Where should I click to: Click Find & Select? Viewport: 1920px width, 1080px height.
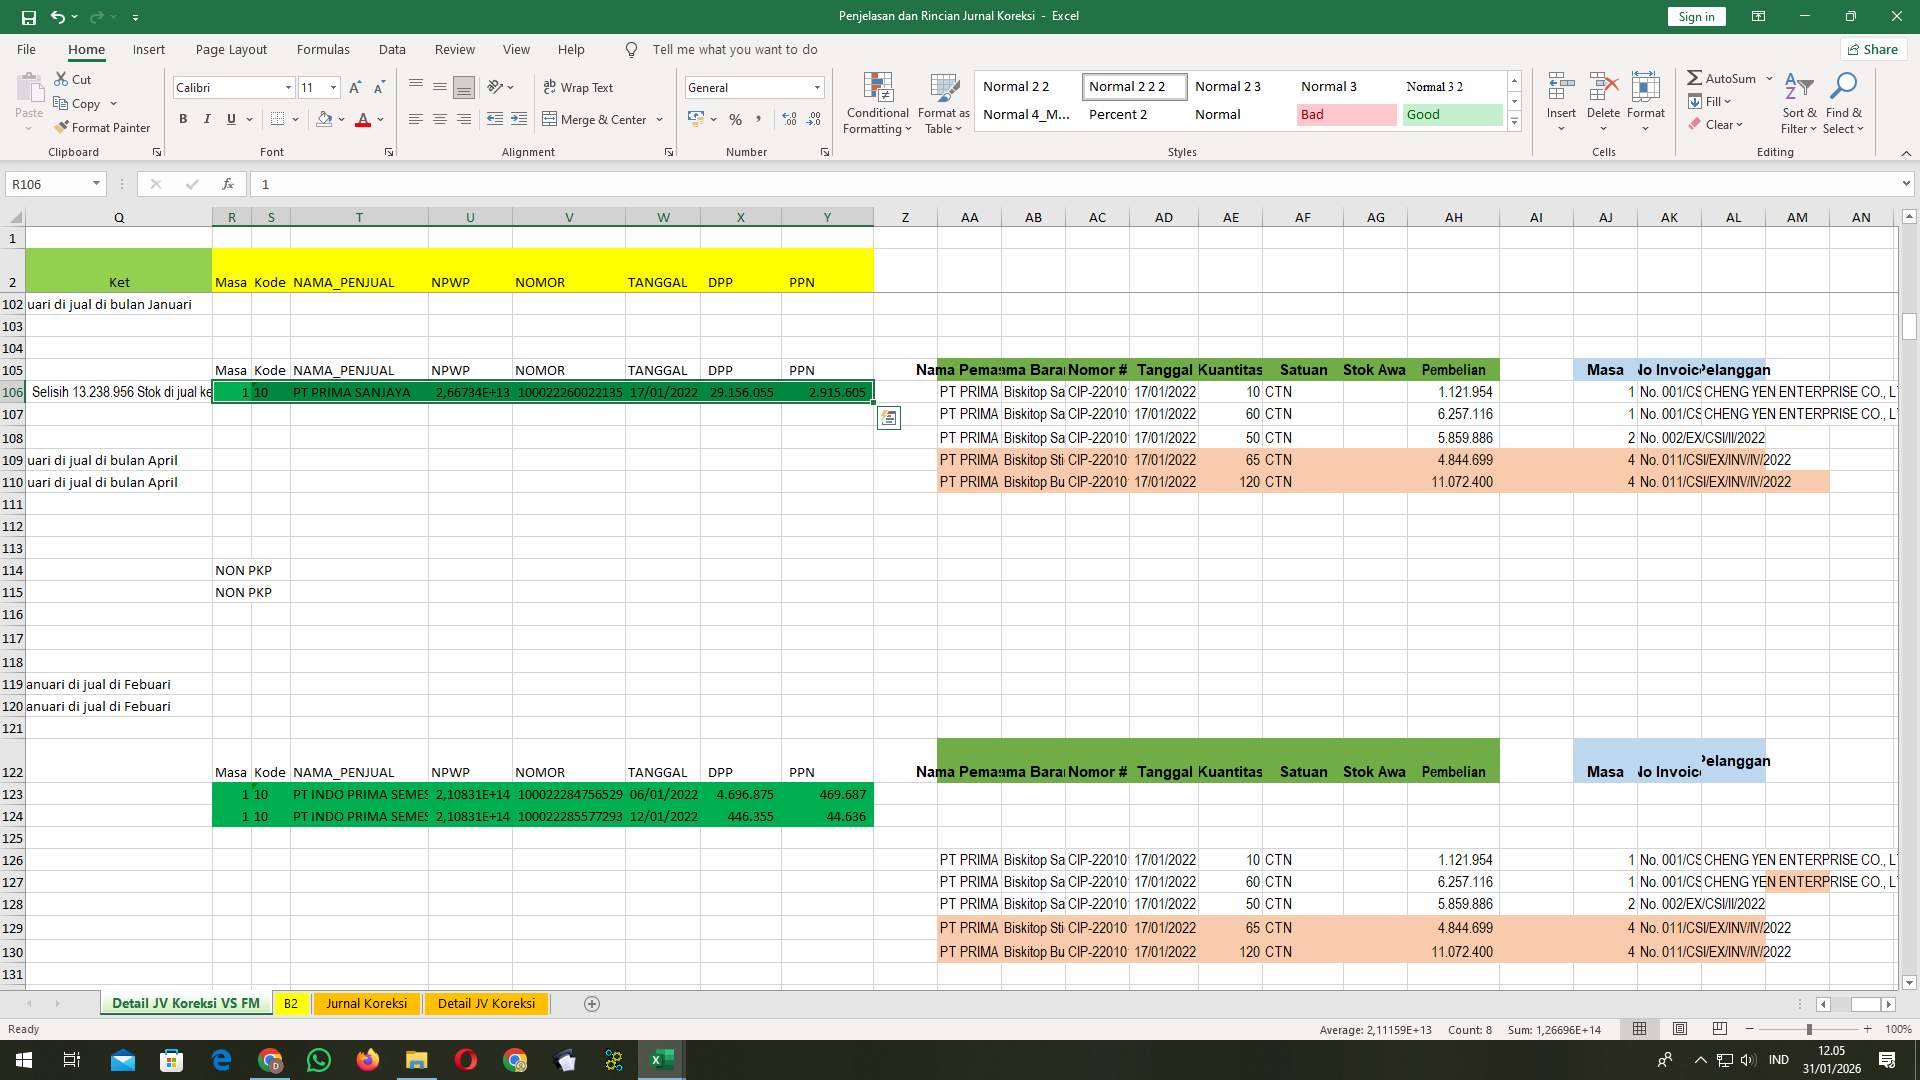pyautogui.click(x=1844, y=102)
